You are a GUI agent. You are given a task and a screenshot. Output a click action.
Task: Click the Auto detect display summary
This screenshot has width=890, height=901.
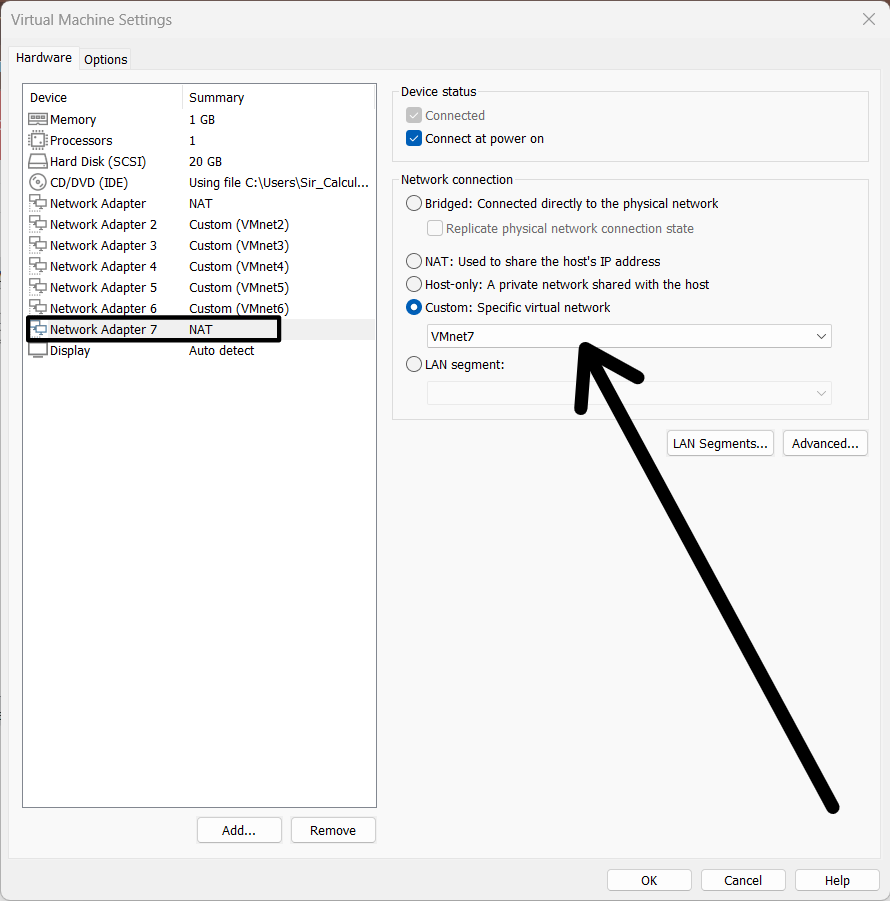pyautogui.click(x=221, y=351)
